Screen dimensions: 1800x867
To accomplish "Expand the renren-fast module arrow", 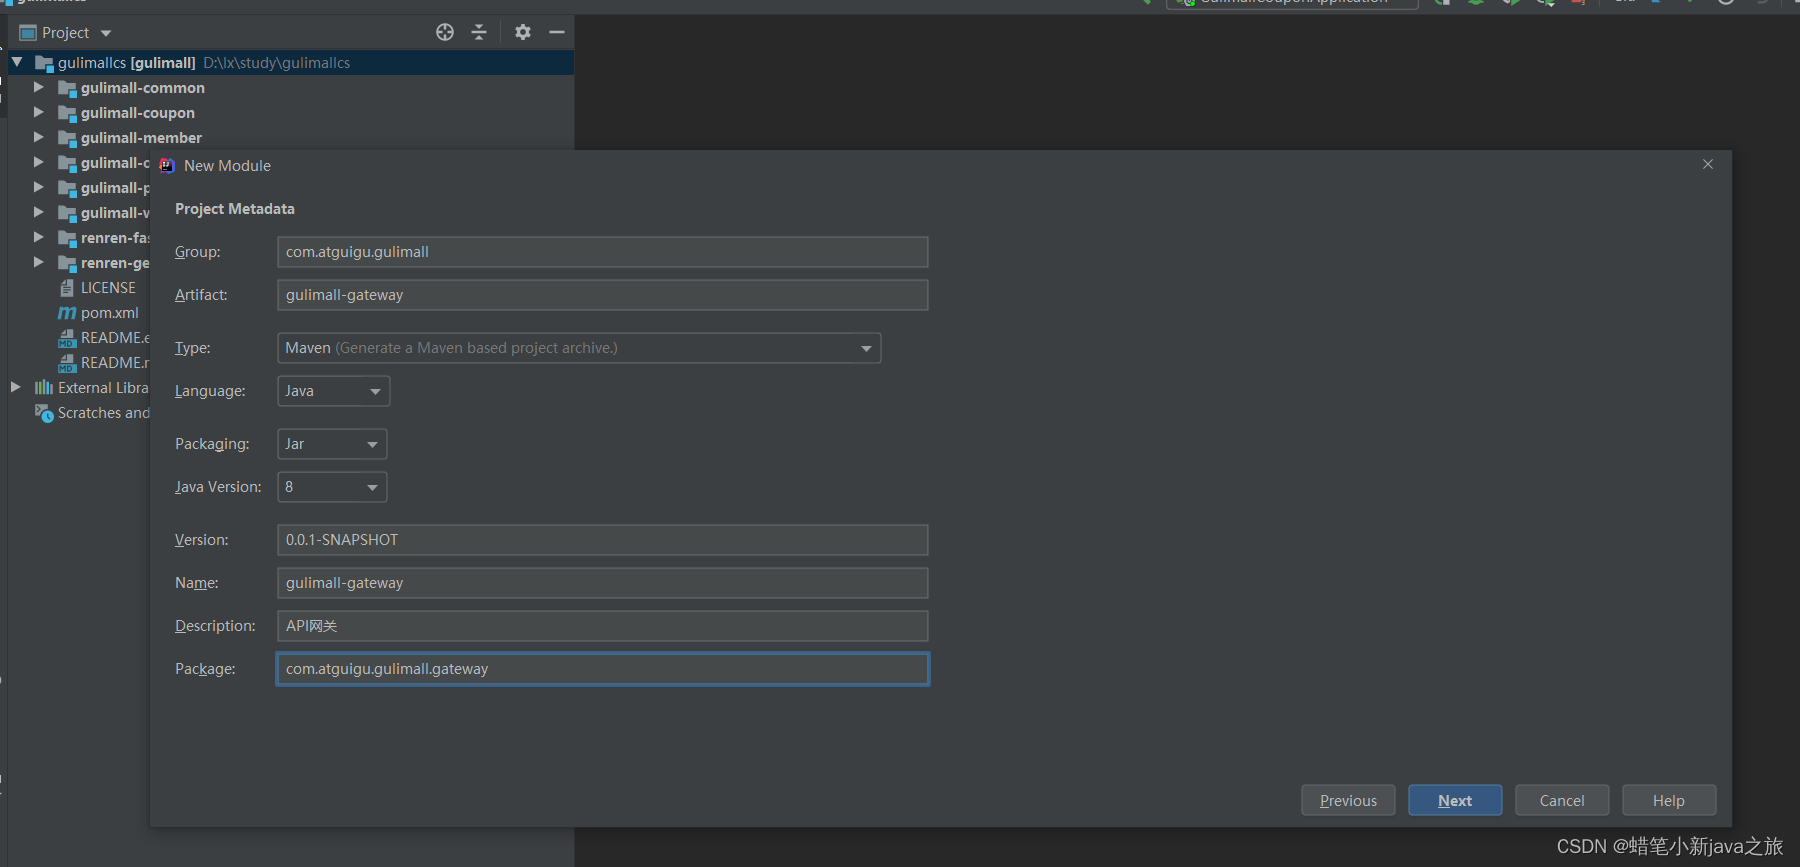I will (x=39, y=237).
